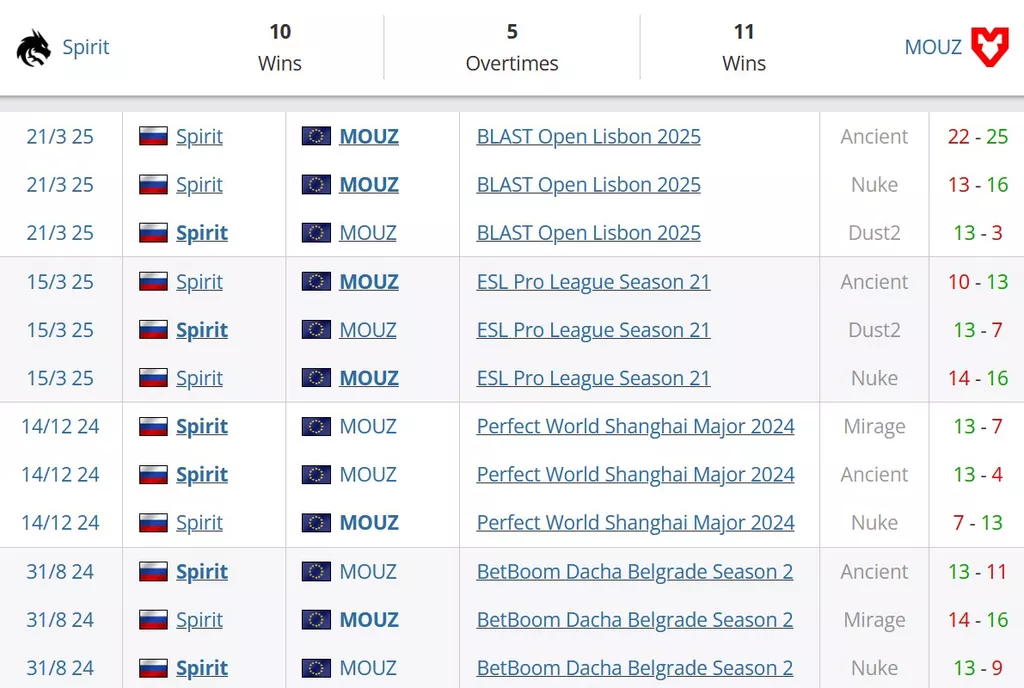Click the Dust2 map label in the 13 - 3 row
The image size is (1024, 688).
tap(874, 233)
